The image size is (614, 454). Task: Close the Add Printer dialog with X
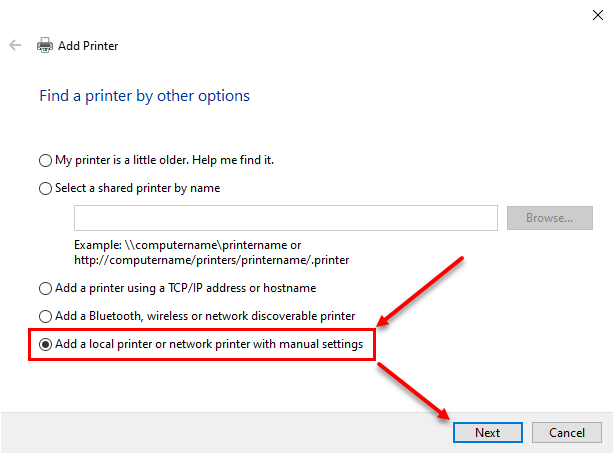click(598, 15)
